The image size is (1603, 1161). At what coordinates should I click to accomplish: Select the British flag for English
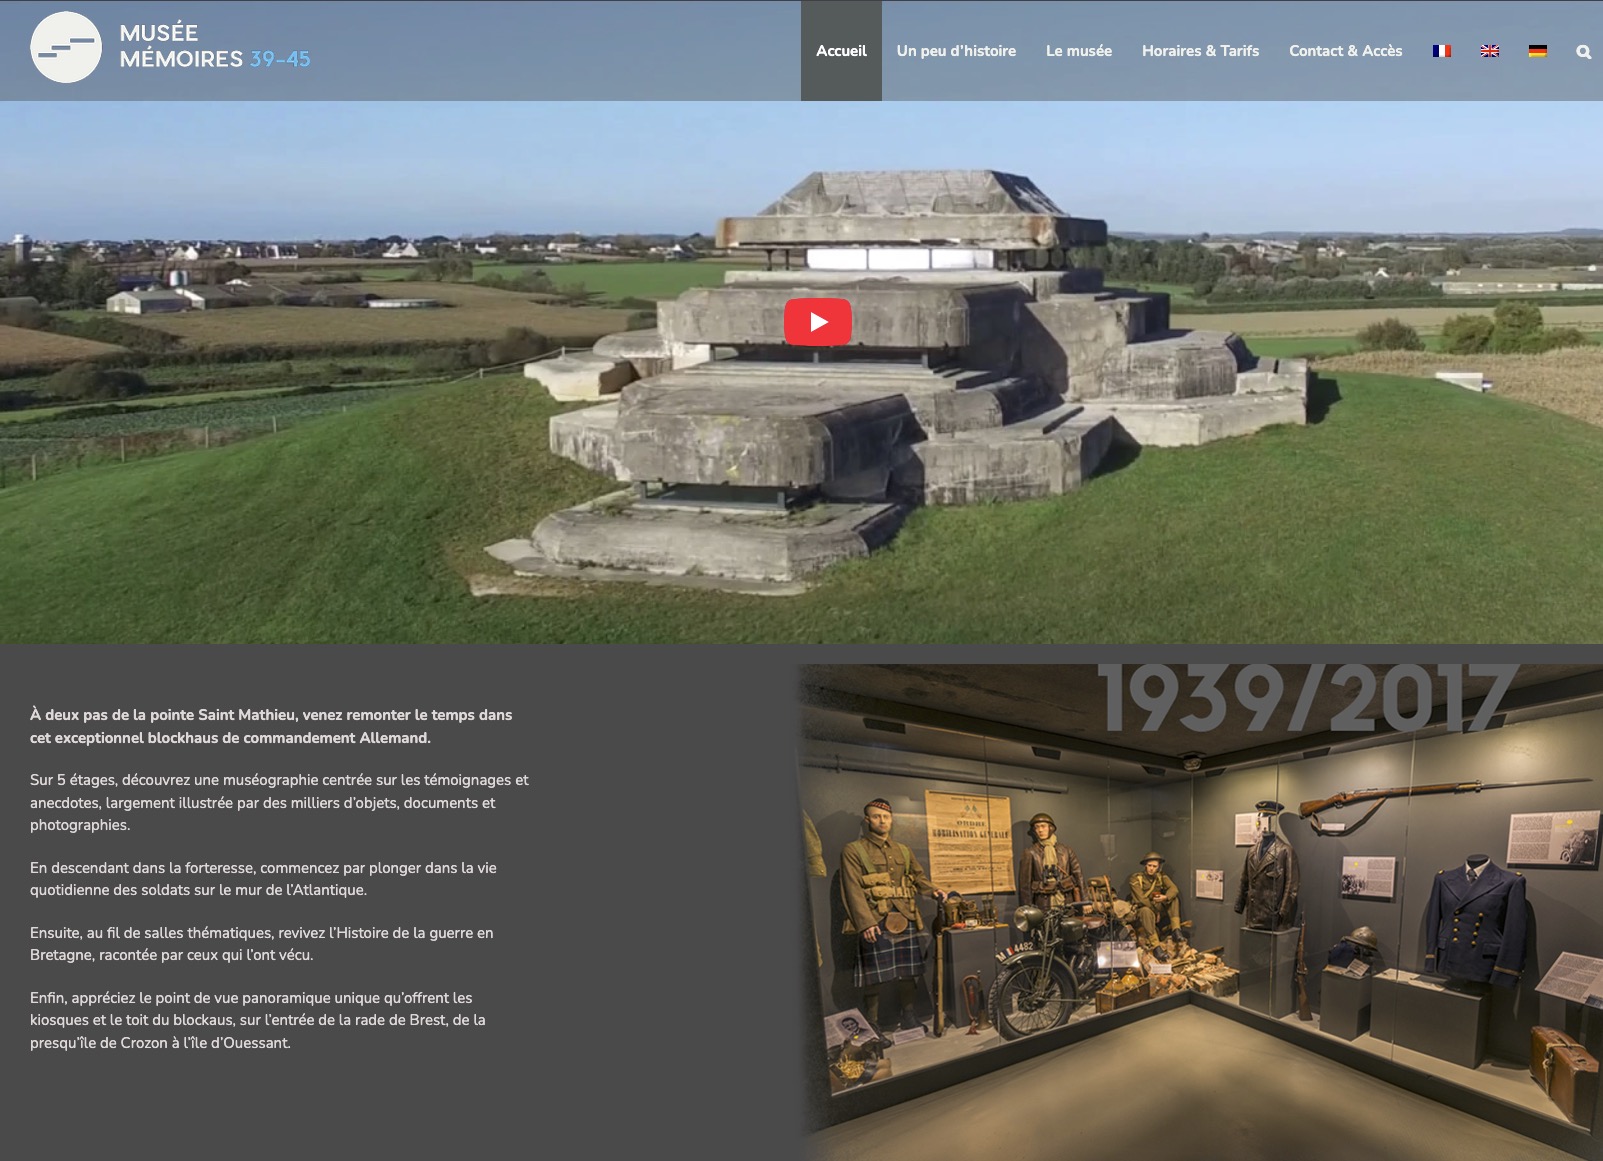coord(1489,51)
